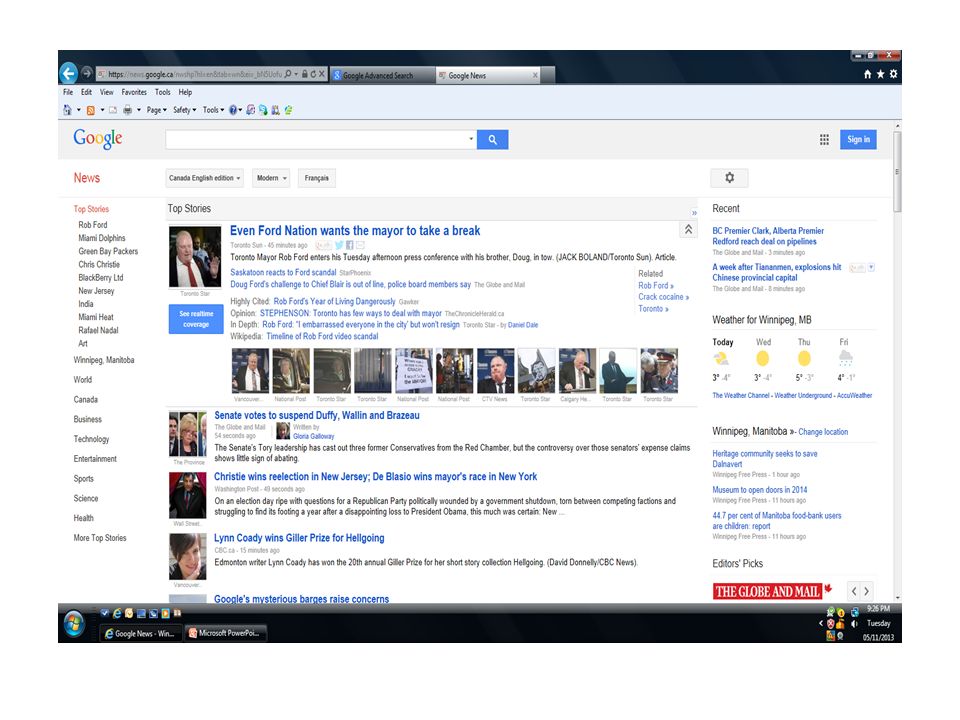Click the RSS feeds icon in command bar
This screenshot has width=960, height=720.
91,110
